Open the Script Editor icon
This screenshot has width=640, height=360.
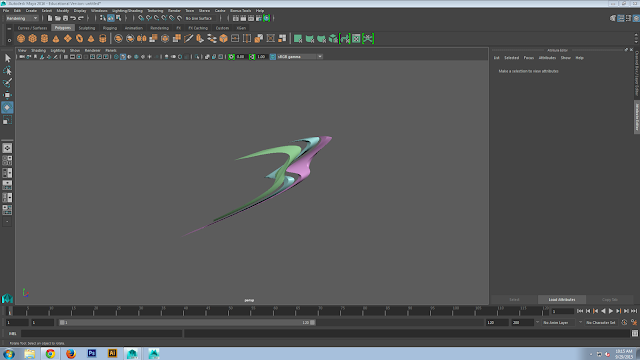click(635, 333)
